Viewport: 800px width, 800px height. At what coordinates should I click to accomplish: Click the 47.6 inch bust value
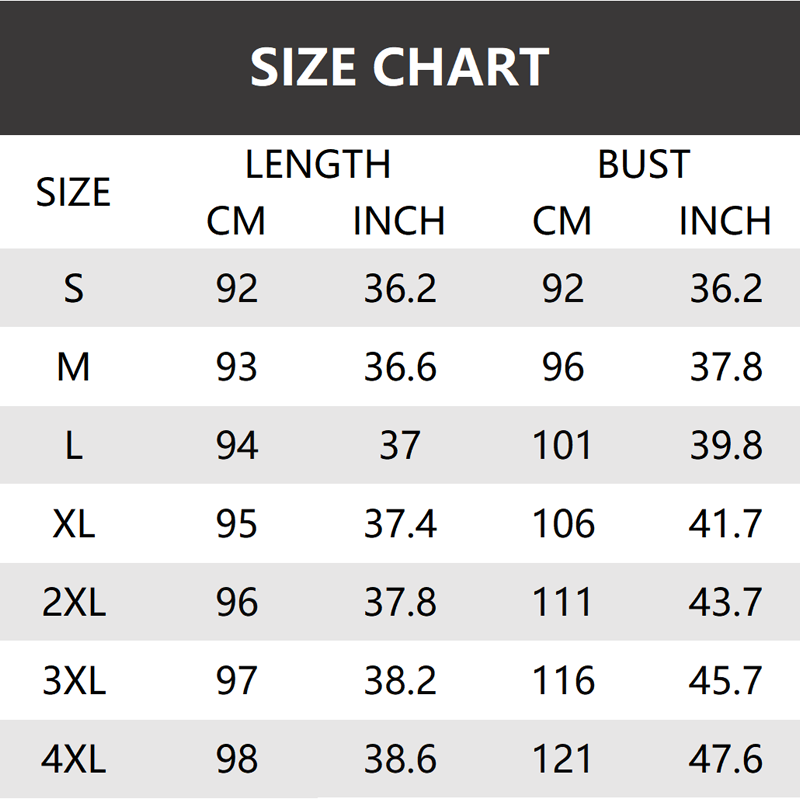pos(725,759)
